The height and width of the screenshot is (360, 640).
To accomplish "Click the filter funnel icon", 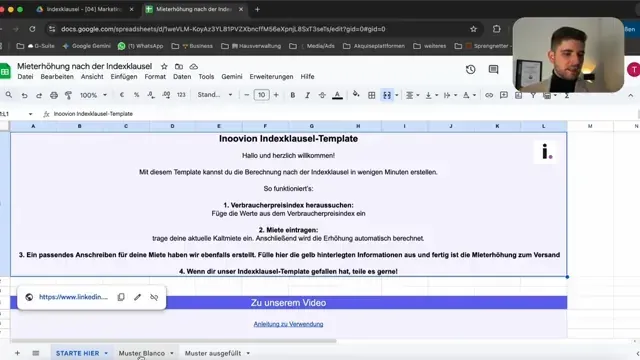I will coord(533,96).
